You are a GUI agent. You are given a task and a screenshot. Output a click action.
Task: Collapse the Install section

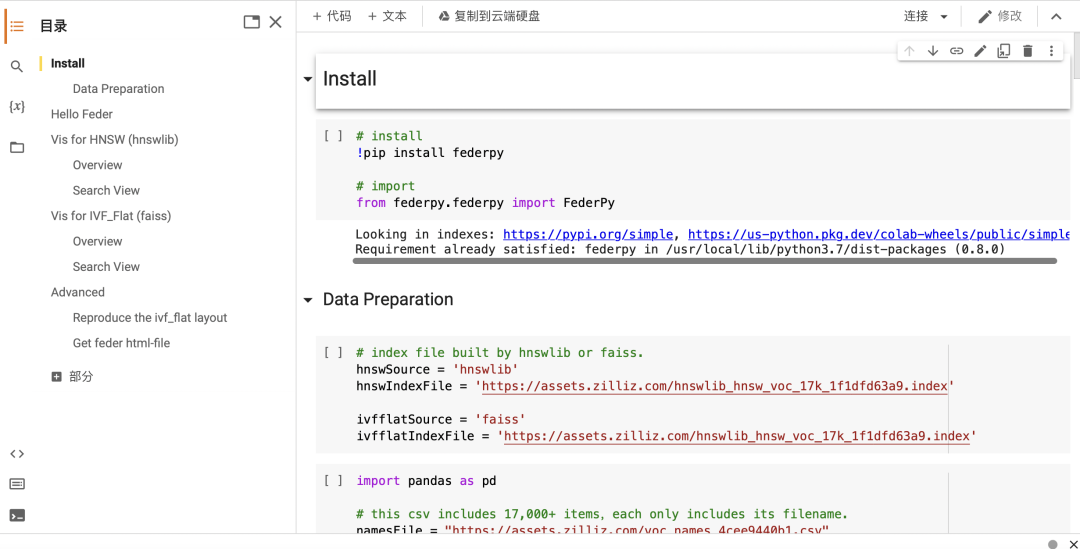coord(308,79)
